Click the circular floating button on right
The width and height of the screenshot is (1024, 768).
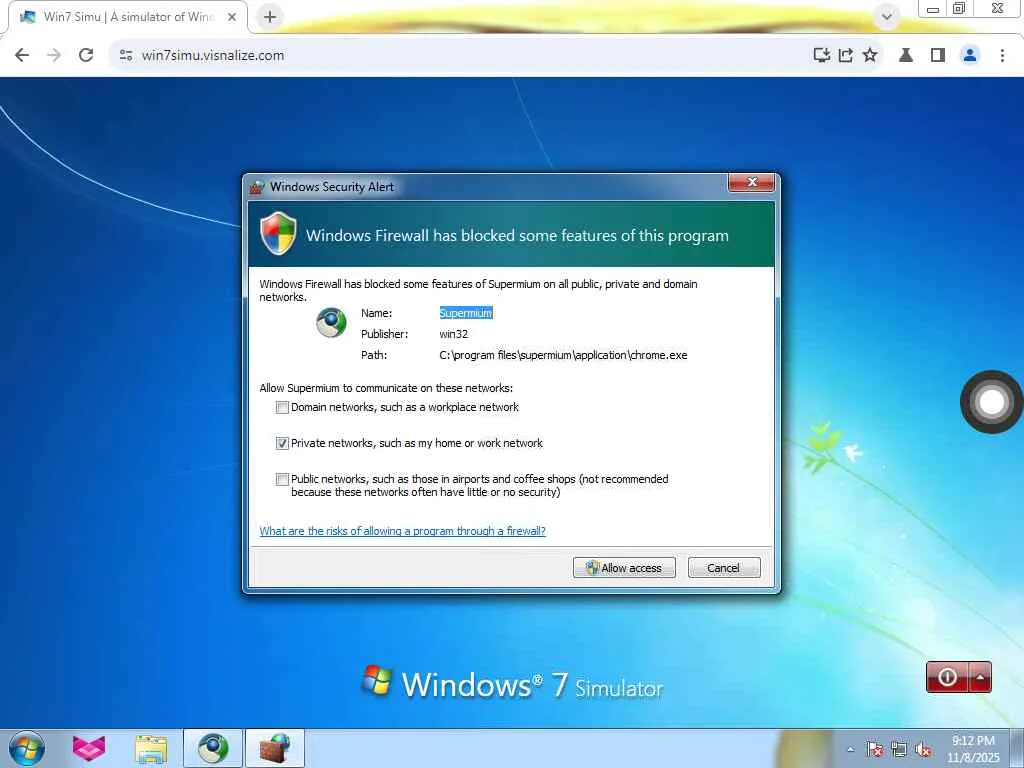[x=991, y=402]
